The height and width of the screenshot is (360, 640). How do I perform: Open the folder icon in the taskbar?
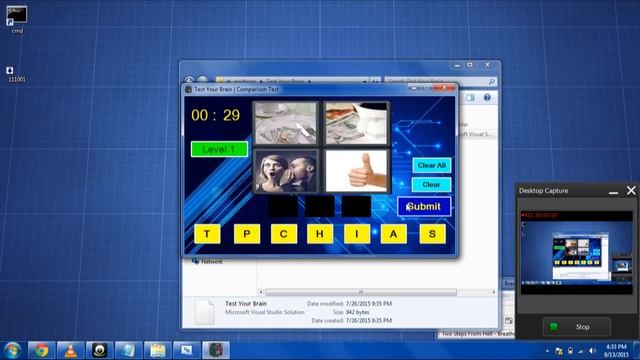click(x=158, y=350)
